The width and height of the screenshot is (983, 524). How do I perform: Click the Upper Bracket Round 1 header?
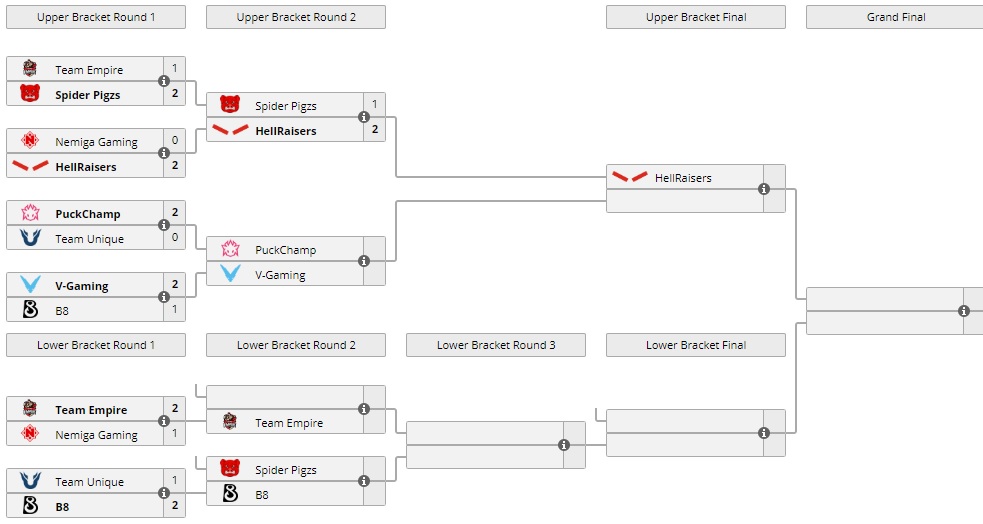[x=96, y=17]
